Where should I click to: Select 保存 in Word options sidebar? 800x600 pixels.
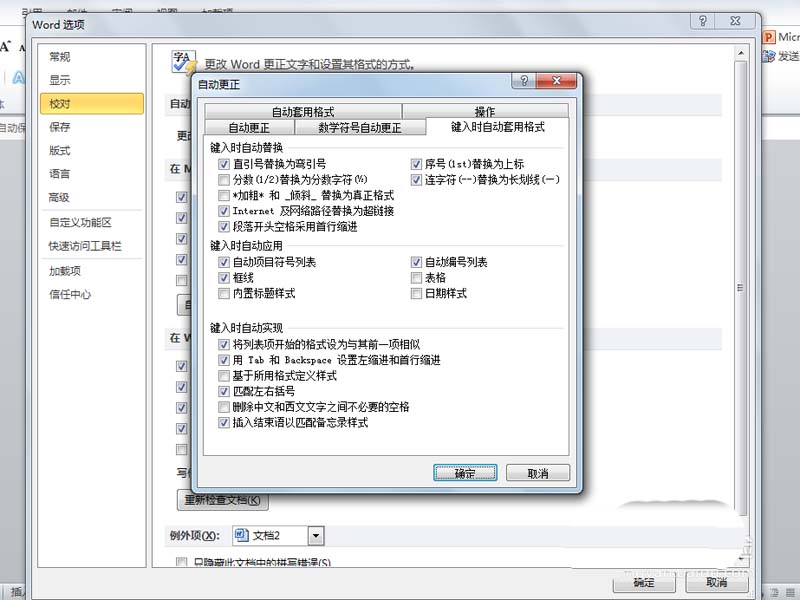[92, 127]
